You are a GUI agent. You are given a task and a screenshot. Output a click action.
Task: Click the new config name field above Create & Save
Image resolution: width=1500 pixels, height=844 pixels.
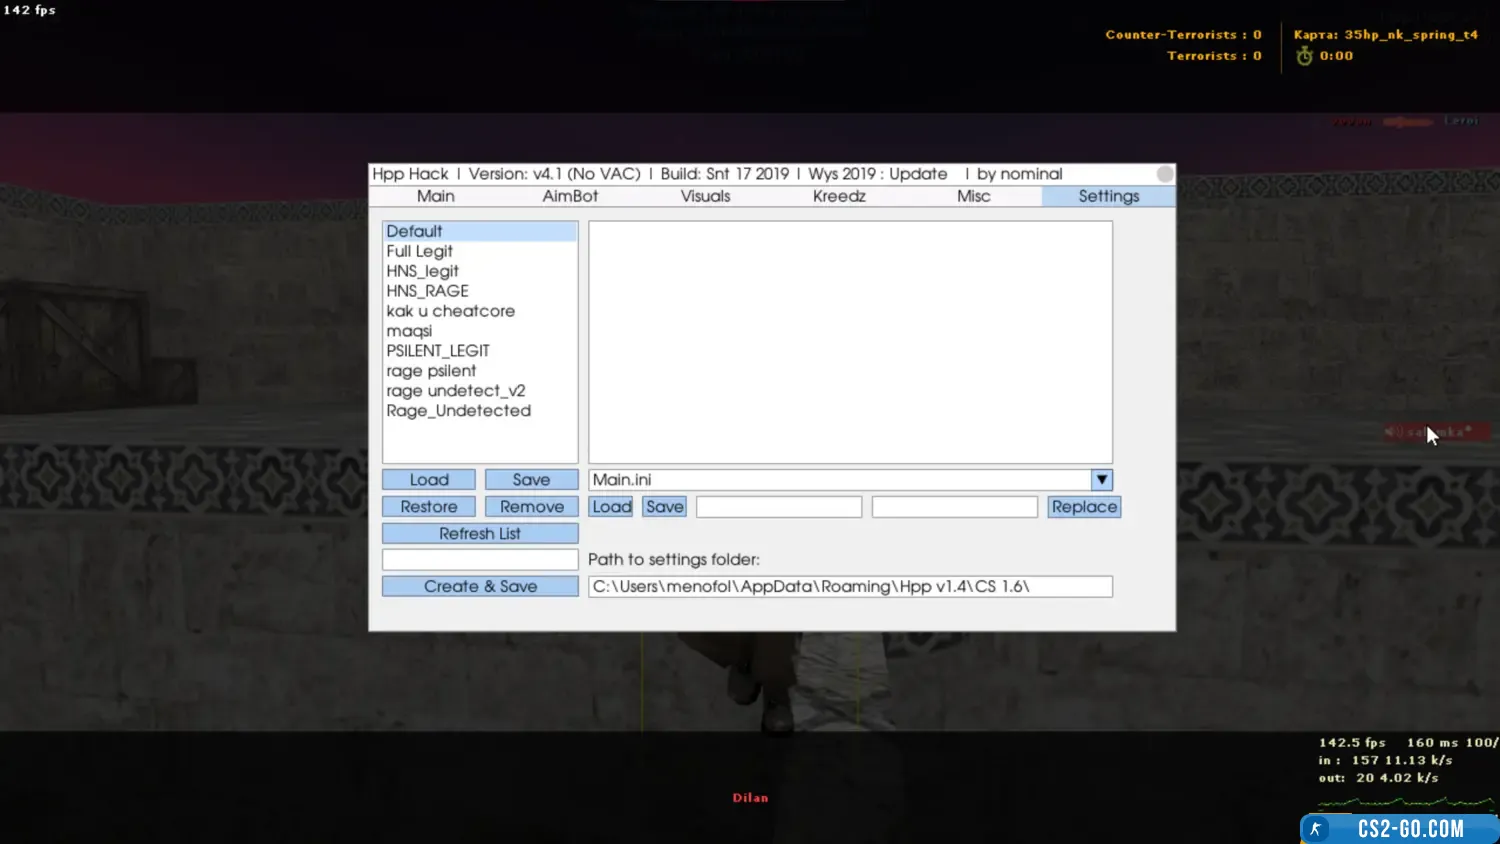(x=480, y=560)
